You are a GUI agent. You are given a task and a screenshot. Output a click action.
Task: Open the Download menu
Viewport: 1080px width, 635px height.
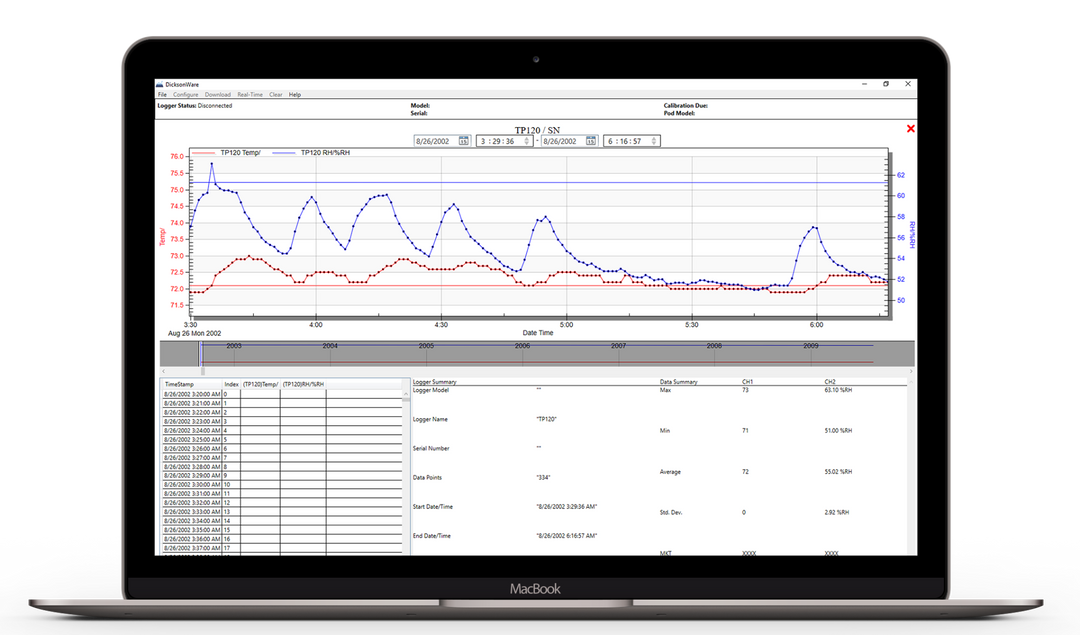[x=218, y=94]
